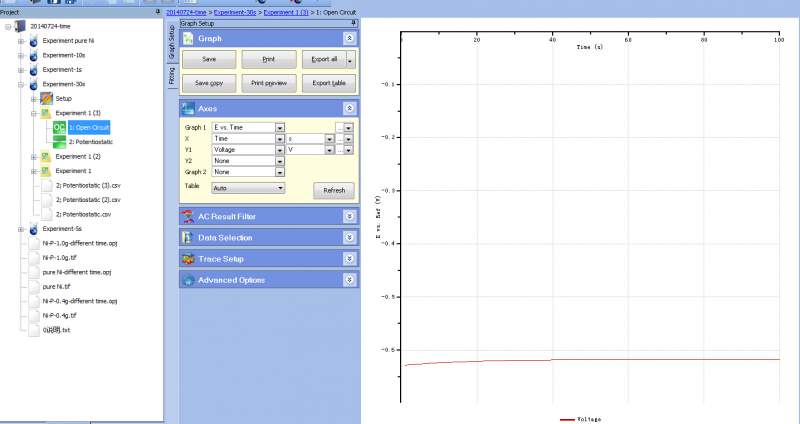
Task: Click the Setup icon under Experiment-30s
Action: [x=46, y=98]
